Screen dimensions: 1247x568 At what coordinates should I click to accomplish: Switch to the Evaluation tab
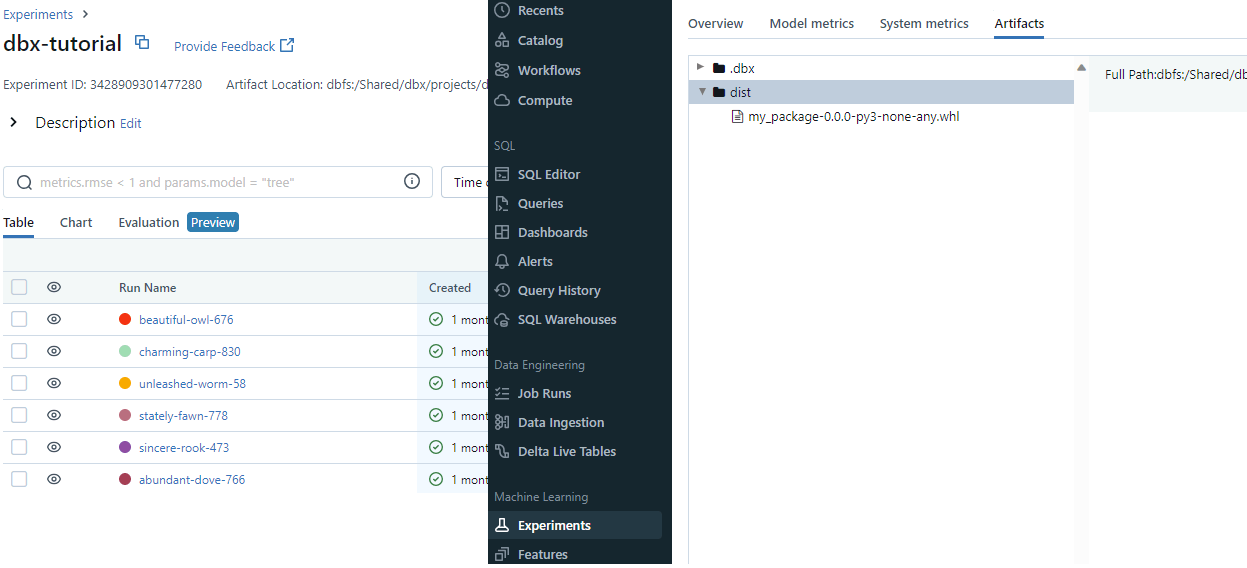pyautogui.click(x=149, y=222)
